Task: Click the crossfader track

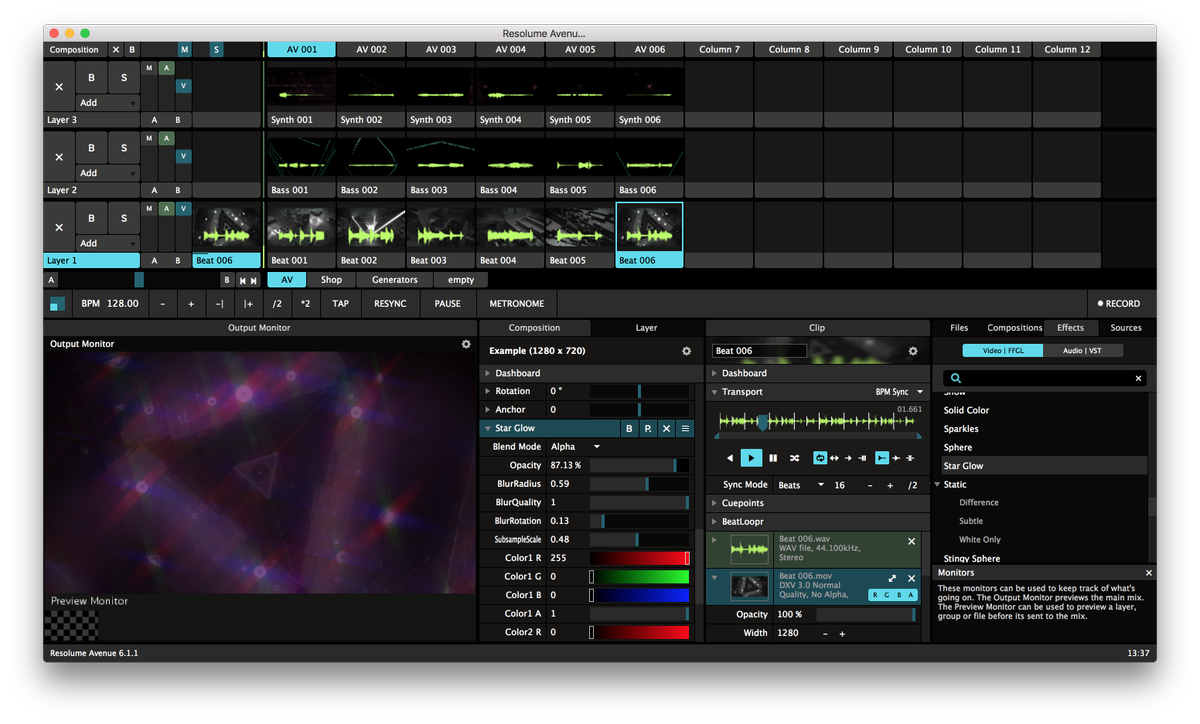Action: pyautogui.click(x=140, y=280)
